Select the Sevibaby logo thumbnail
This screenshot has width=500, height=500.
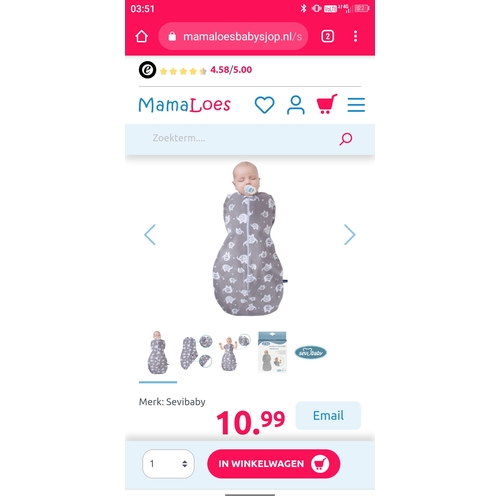[310, 352]
